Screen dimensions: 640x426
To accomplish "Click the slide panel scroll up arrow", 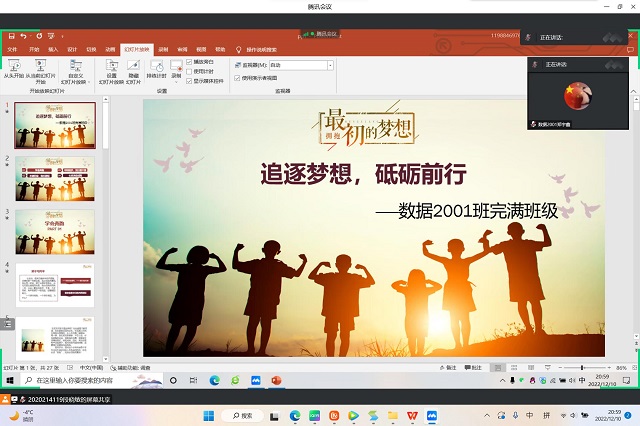I will click(105, 99).
